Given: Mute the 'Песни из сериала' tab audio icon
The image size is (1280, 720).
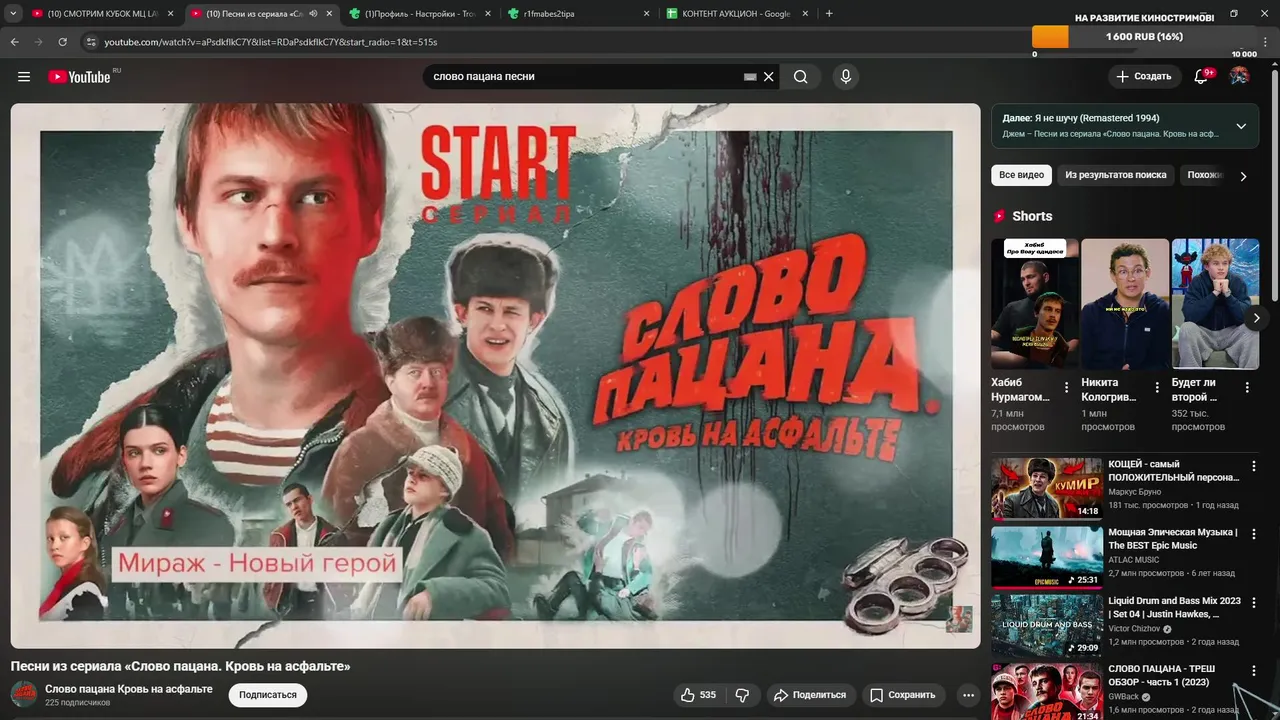Looking at the screenshot, I should pyautogui.click(x=313, y=14).
